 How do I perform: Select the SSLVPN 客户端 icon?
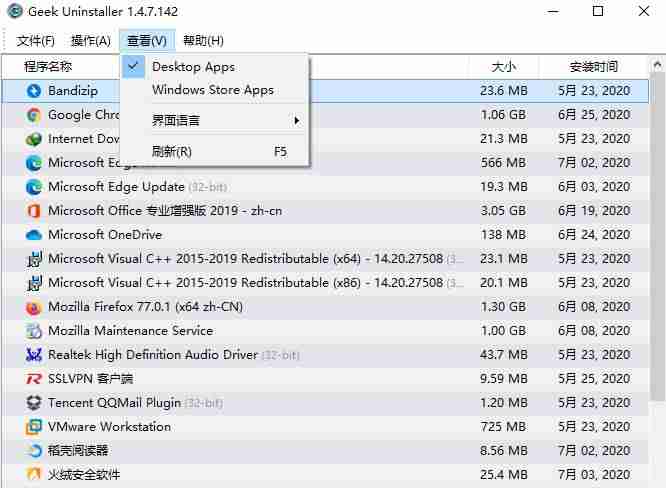click(x=34, y=379)
